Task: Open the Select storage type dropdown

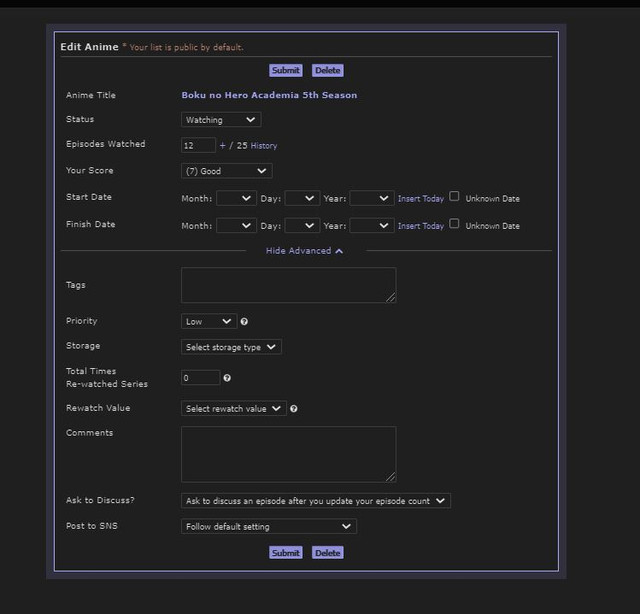Action: (231, 347)
